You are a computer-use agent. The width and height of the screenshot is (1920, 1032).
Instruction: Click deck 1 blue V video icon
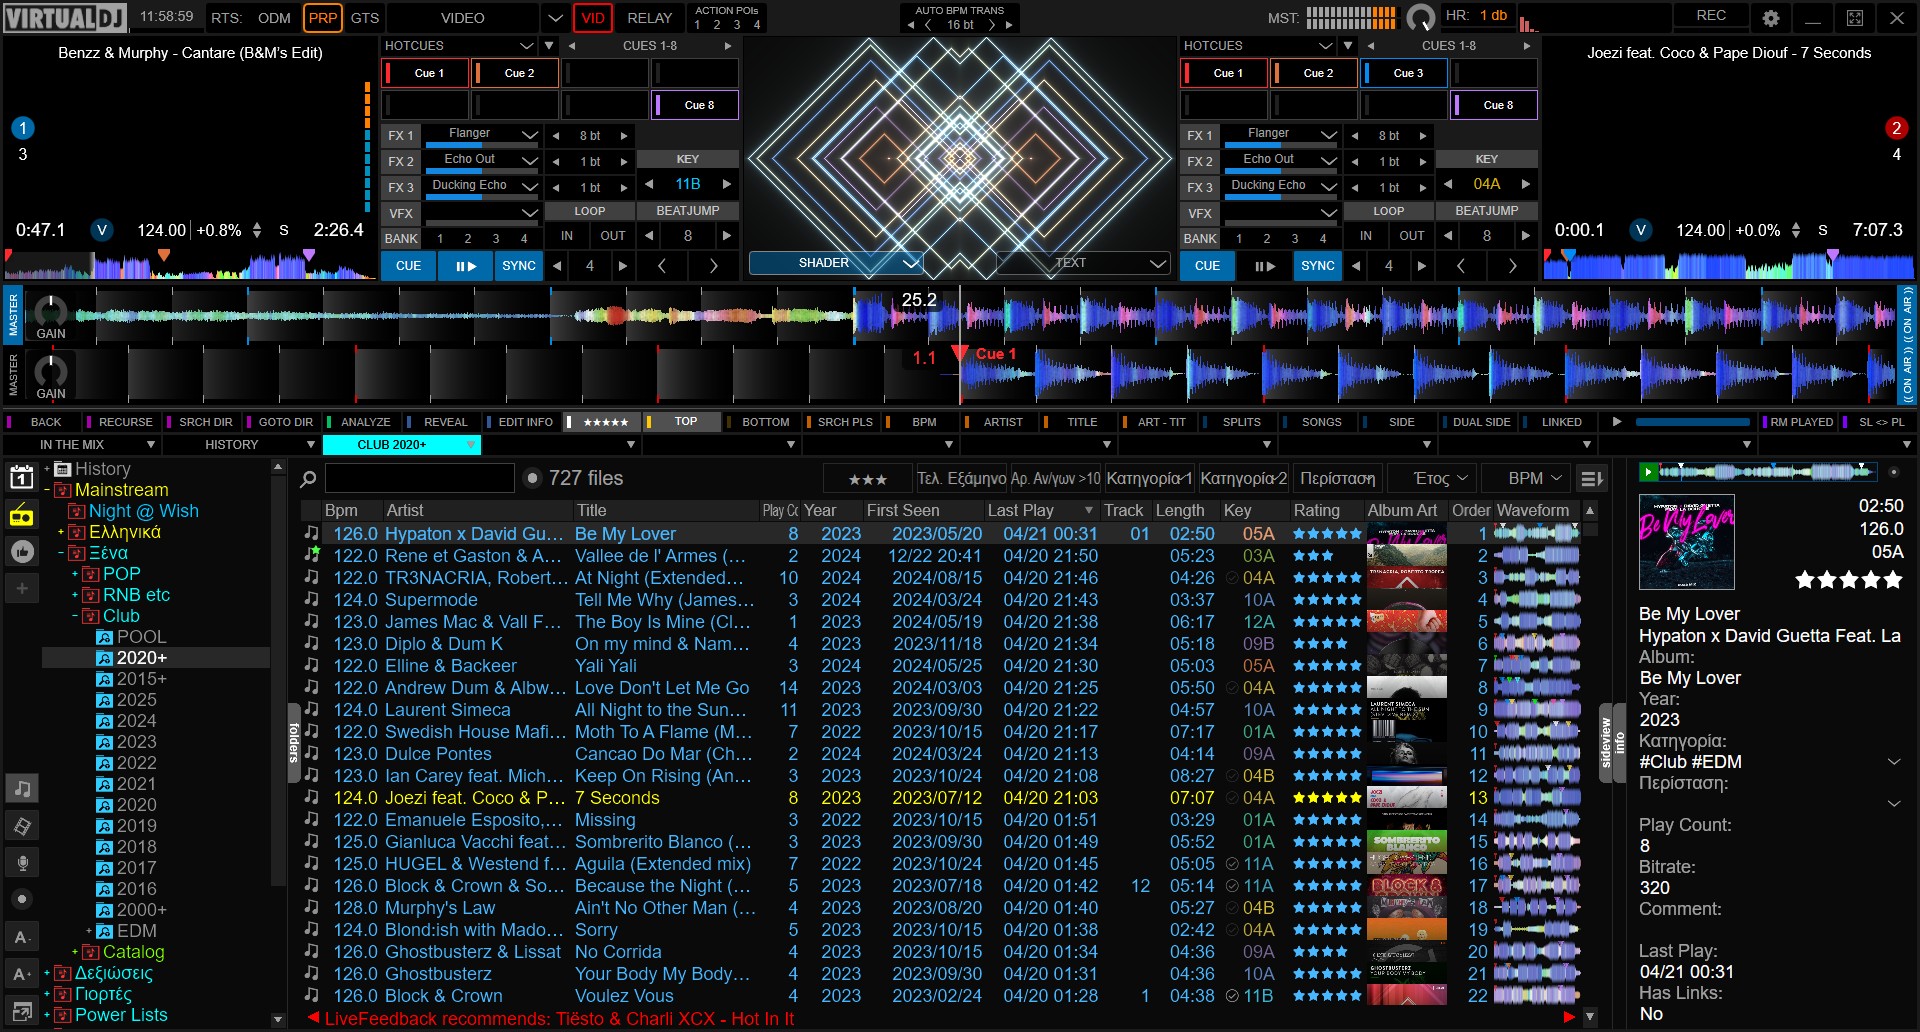(x=101, y=230)
